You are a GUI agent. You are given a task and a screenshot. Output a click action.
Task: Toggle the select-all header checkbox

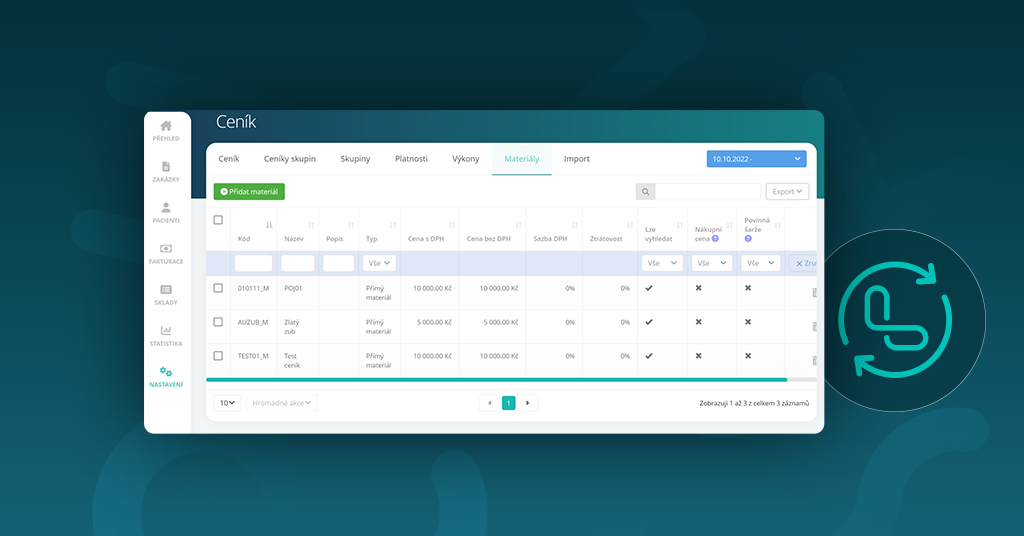(x=218, y=220)
